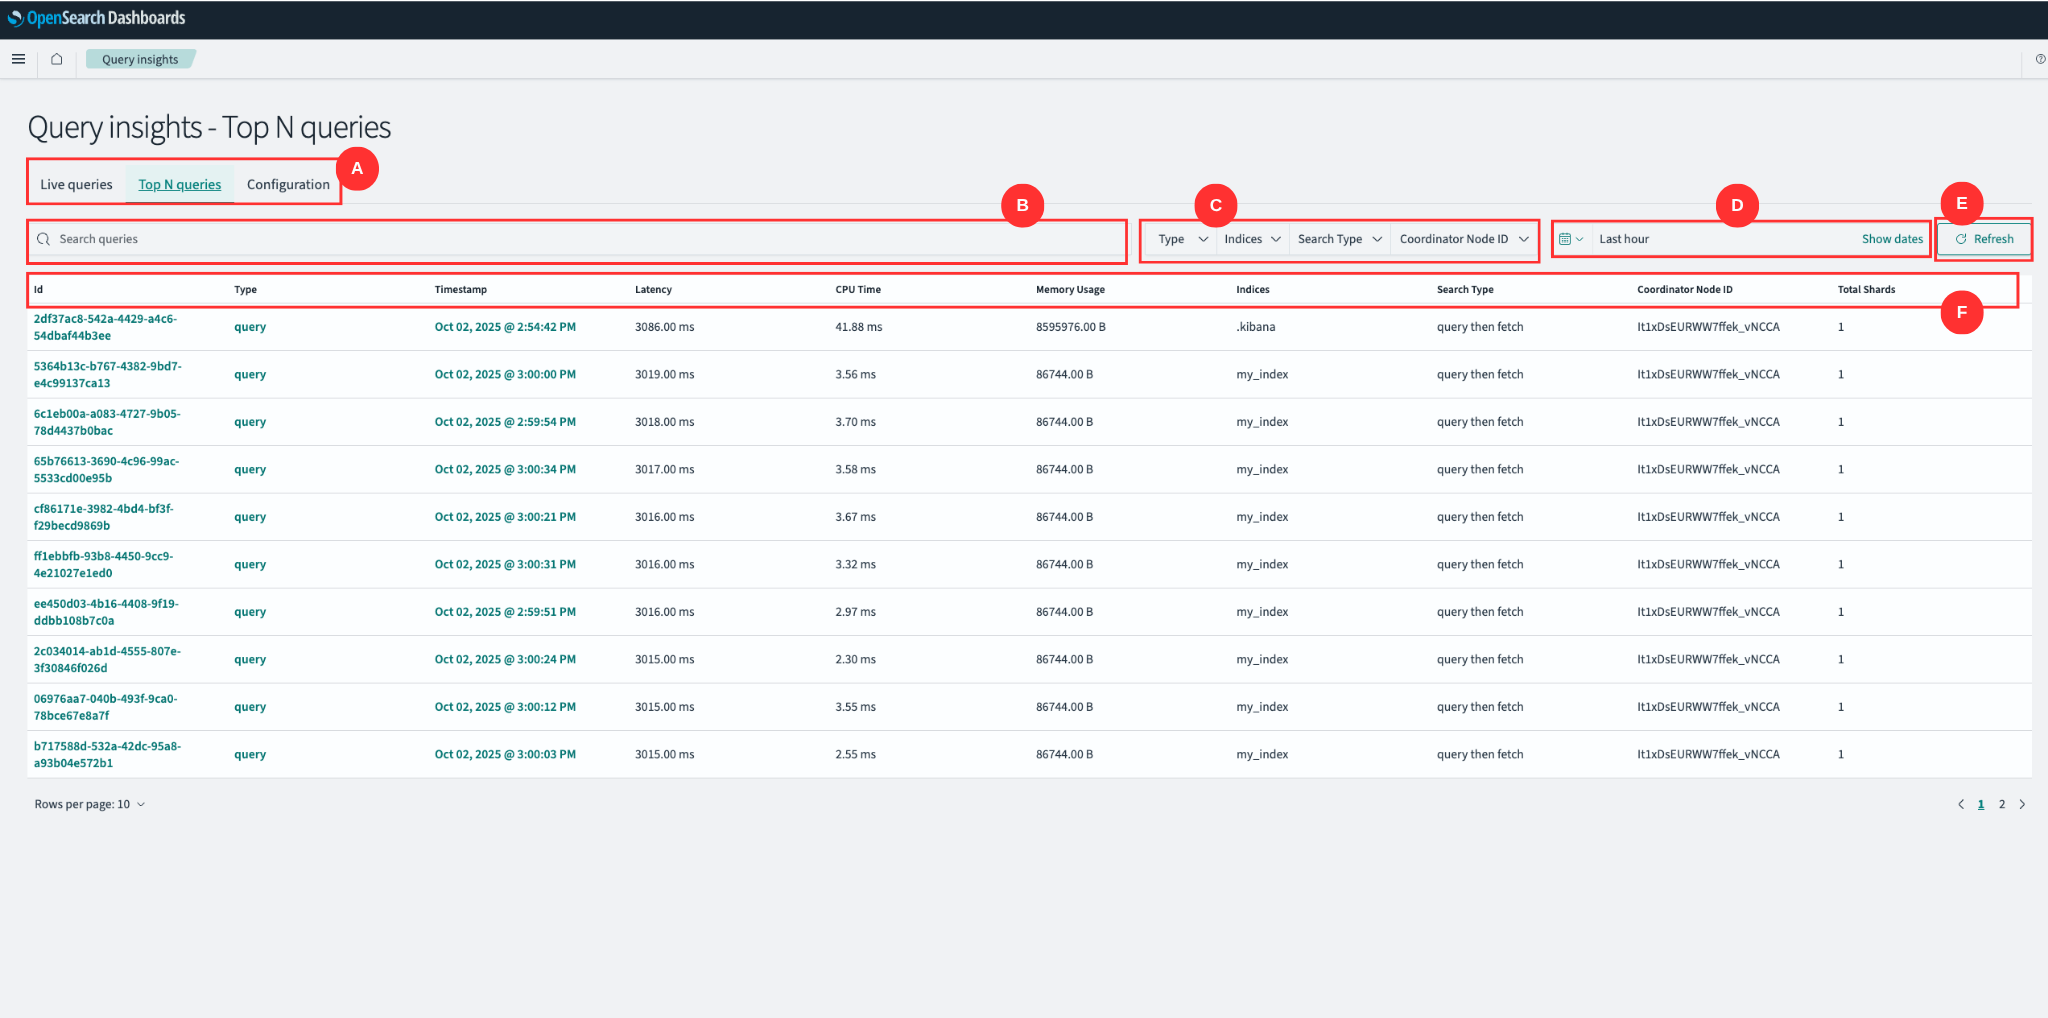Open the Search Type filter dropdown

pyautogui.click(x=1338, y=239)
